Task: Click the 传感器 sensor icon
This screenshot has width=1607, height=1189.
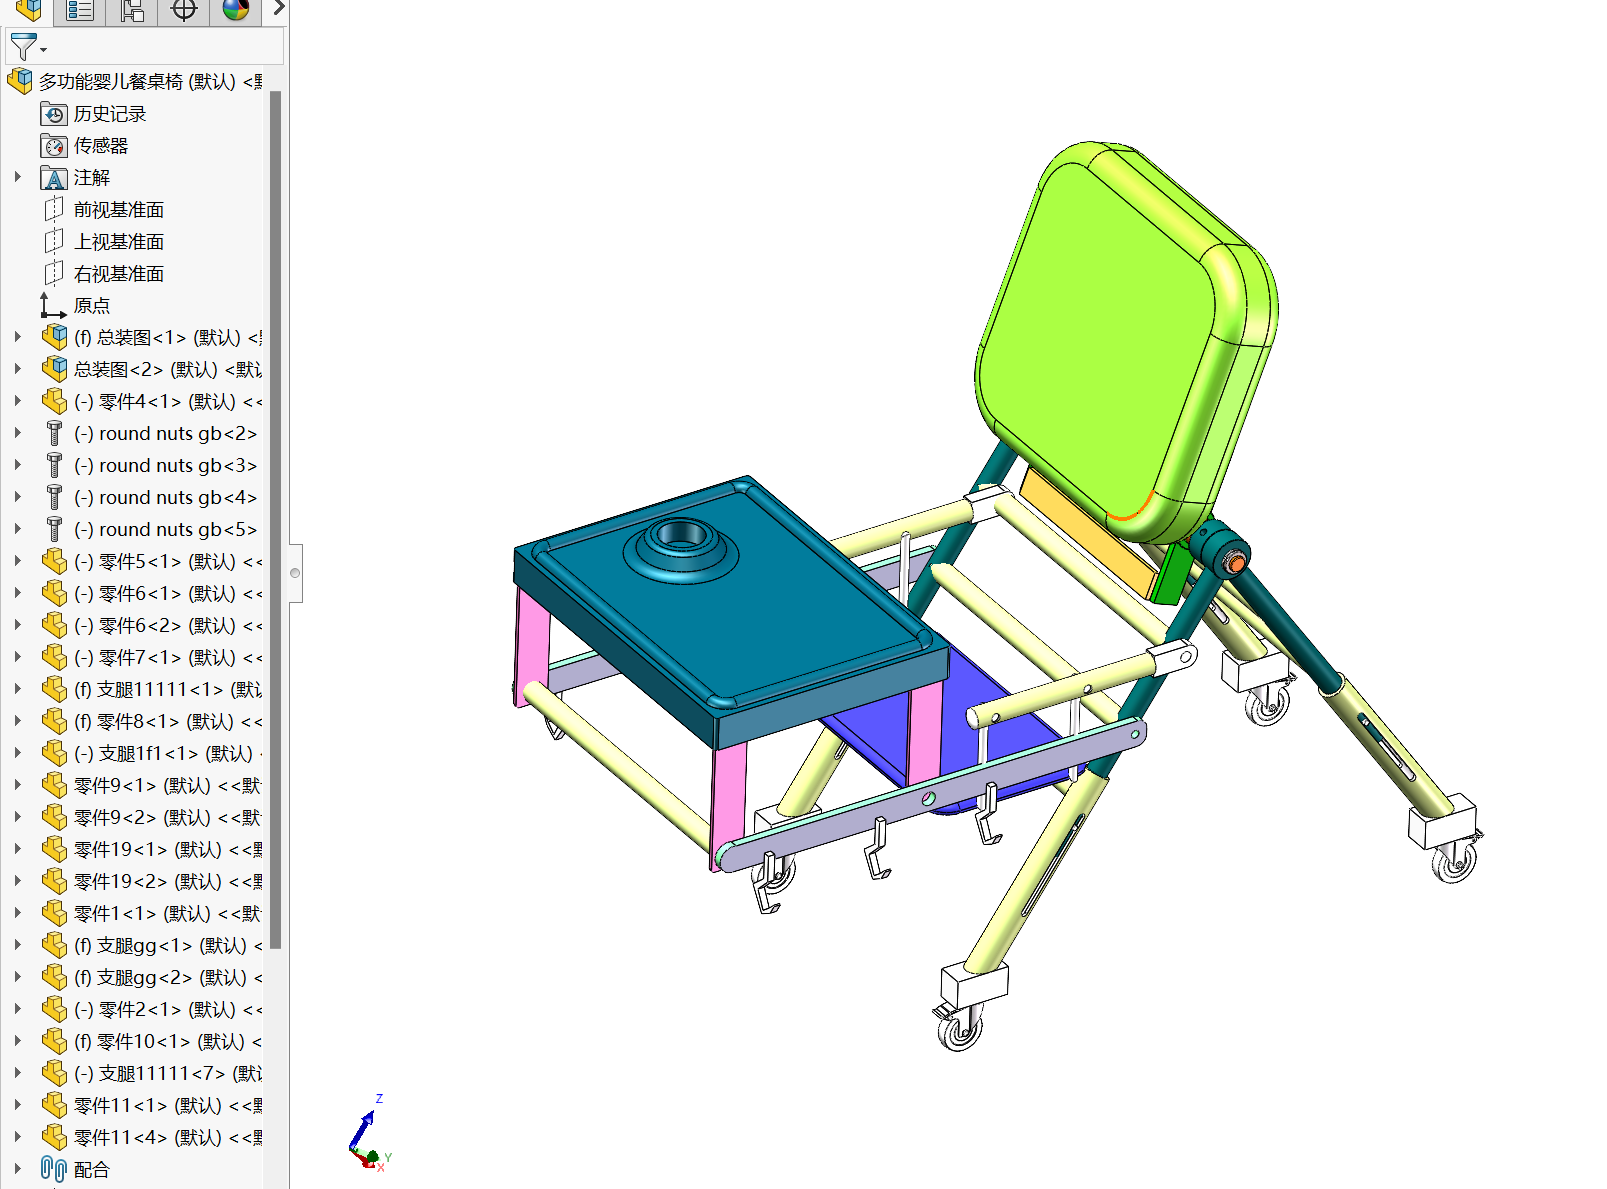Action: 54,146
